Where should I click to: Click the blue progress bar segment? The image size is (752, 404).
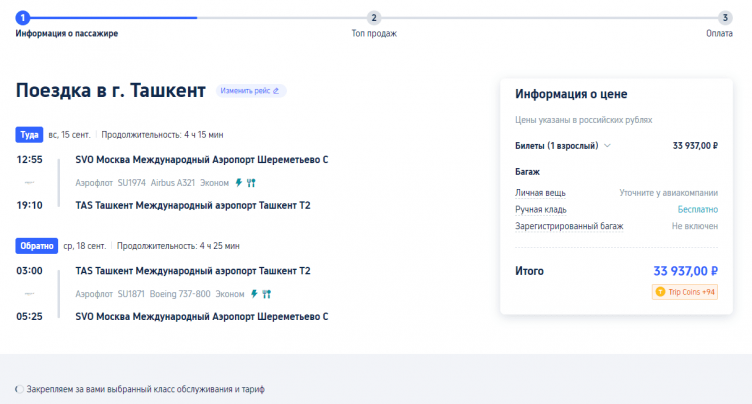[113, 18]
